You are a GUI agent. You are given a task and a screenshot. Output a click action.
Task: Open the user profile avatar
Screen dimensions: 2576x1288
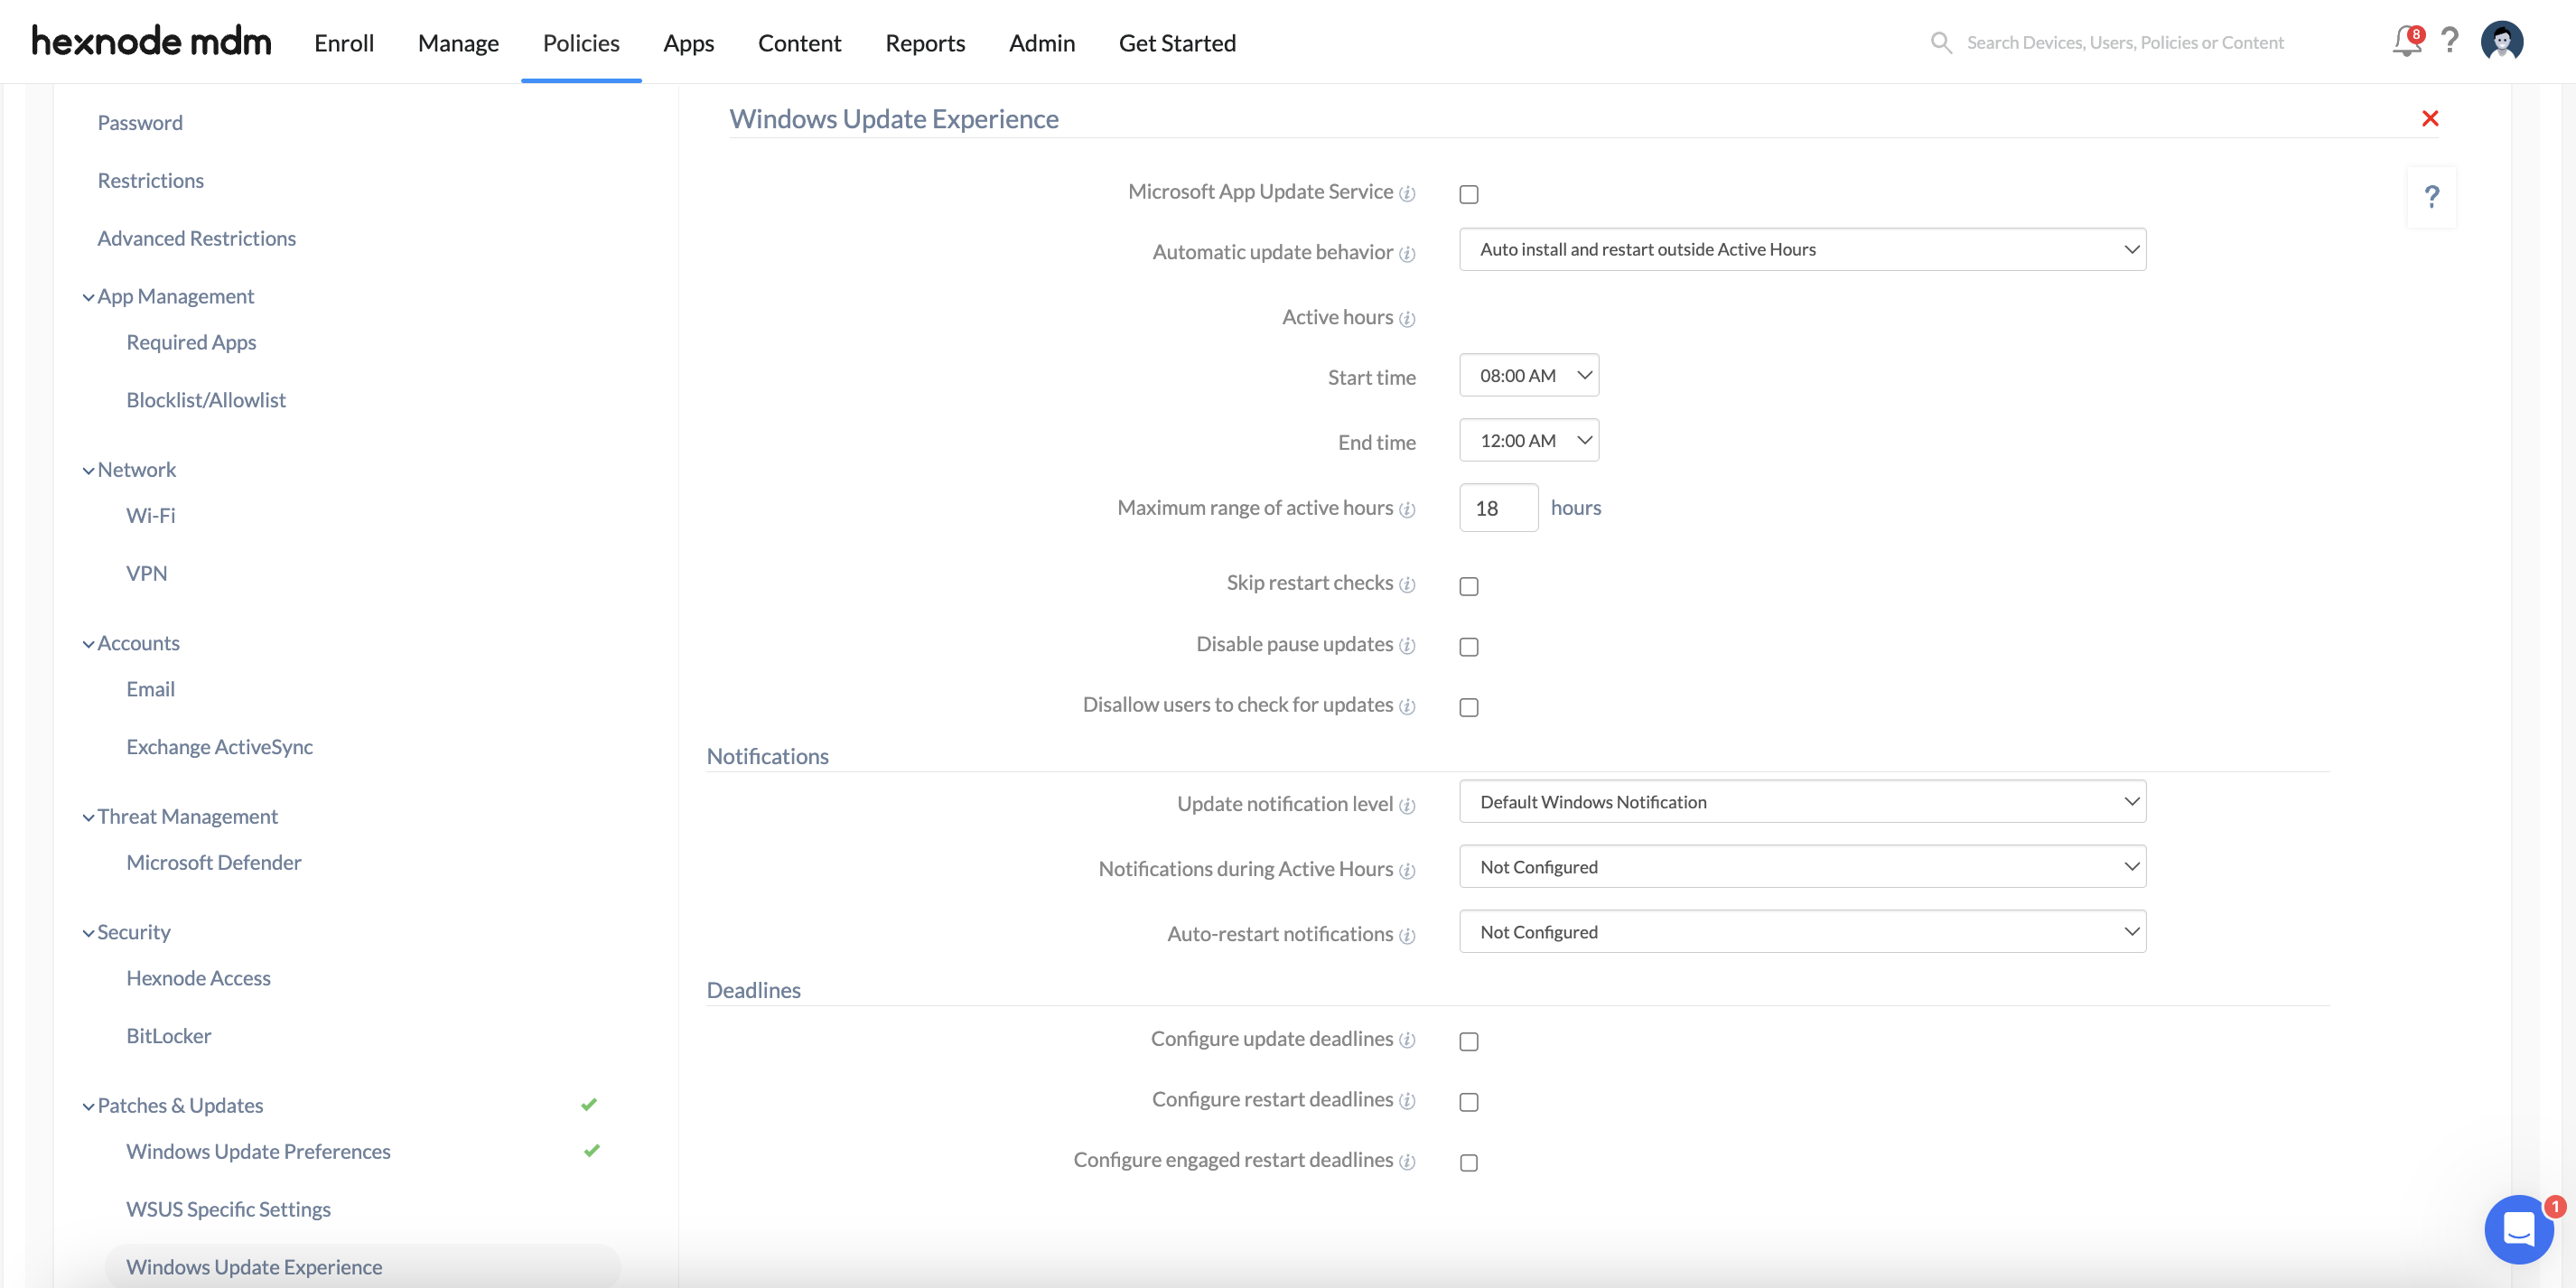point(2502,41)
